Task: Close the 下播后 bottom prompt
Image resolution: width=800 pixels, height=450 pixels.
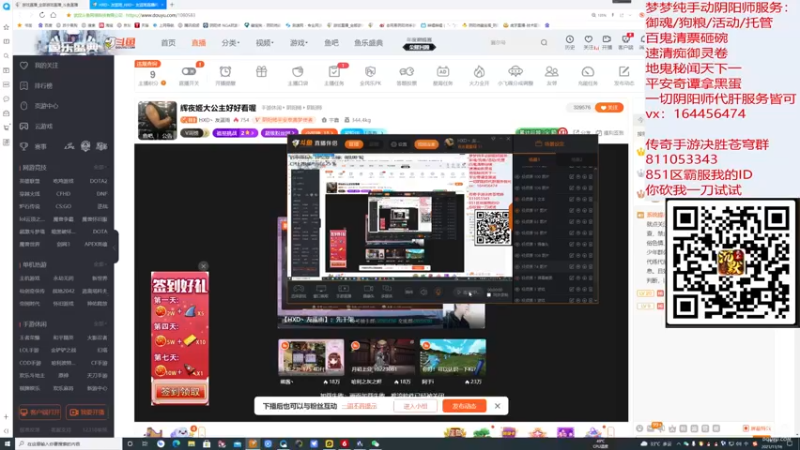Action: (497, 406)
